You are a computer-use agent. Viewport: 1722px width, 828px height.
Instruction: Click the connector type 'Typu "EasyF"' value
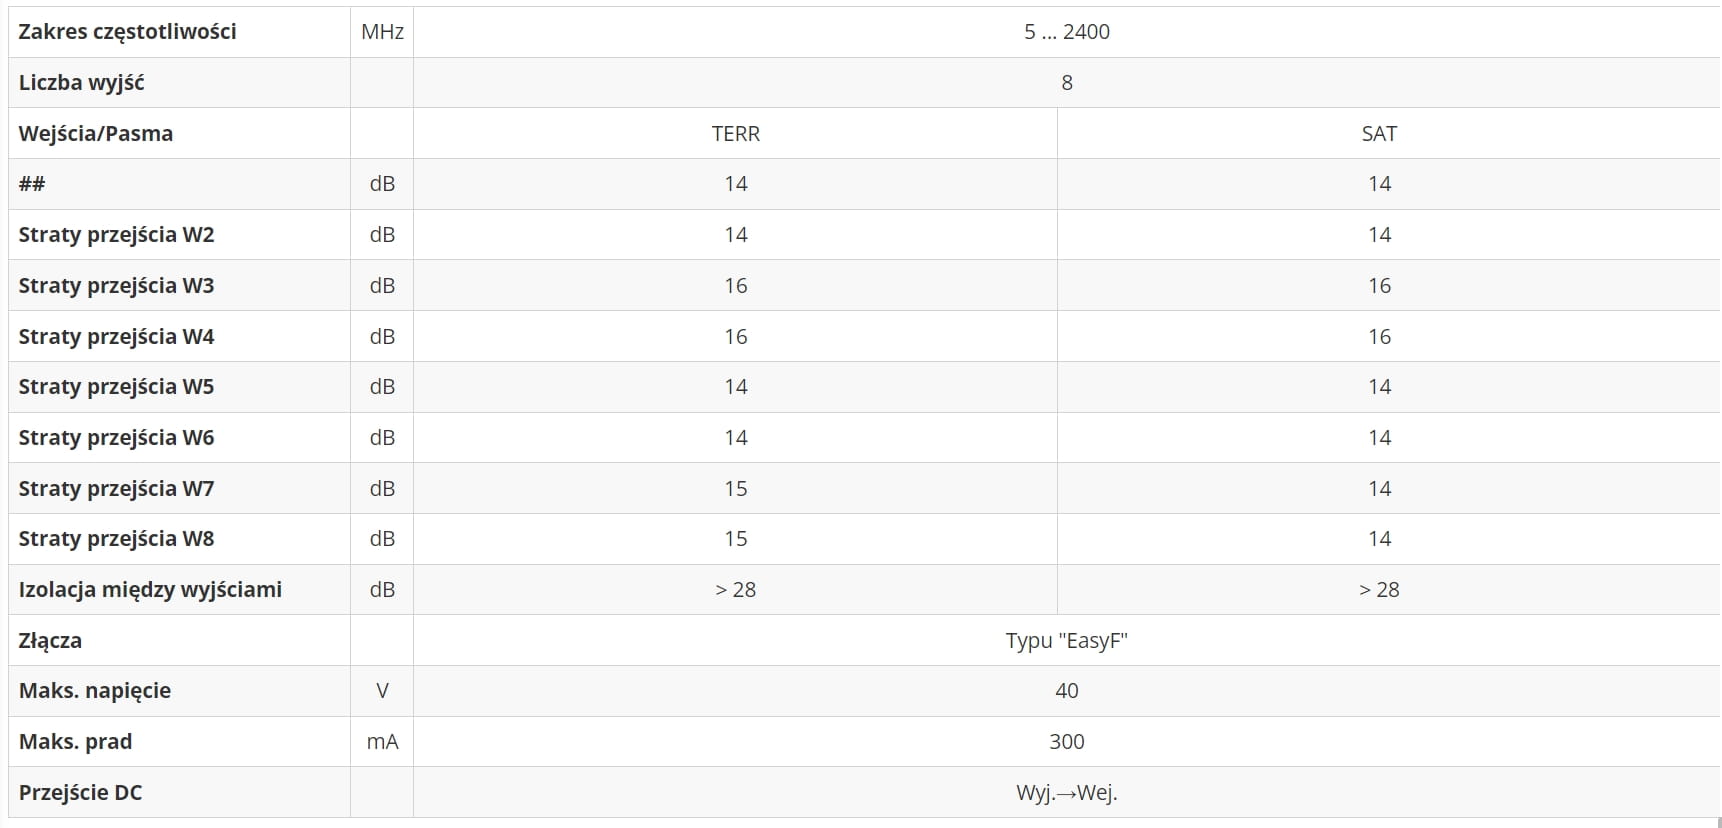(x=1066, y=641)
